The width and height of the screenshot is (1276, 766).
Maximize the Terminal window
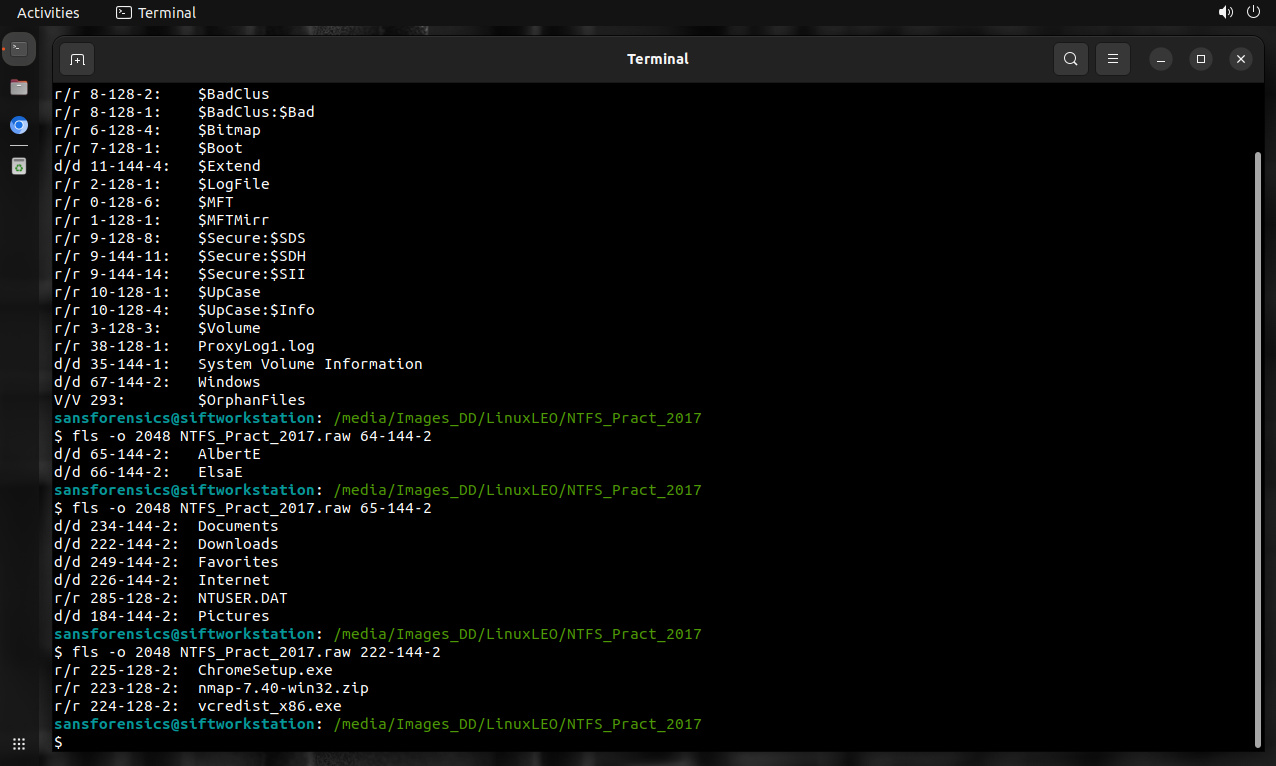[1201, 59]
